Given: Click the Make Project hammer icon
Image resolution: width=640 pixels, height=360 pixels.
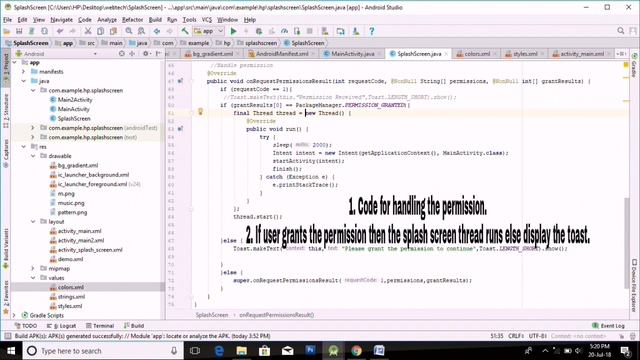Looking at the screenshot, I should point(185,31).
